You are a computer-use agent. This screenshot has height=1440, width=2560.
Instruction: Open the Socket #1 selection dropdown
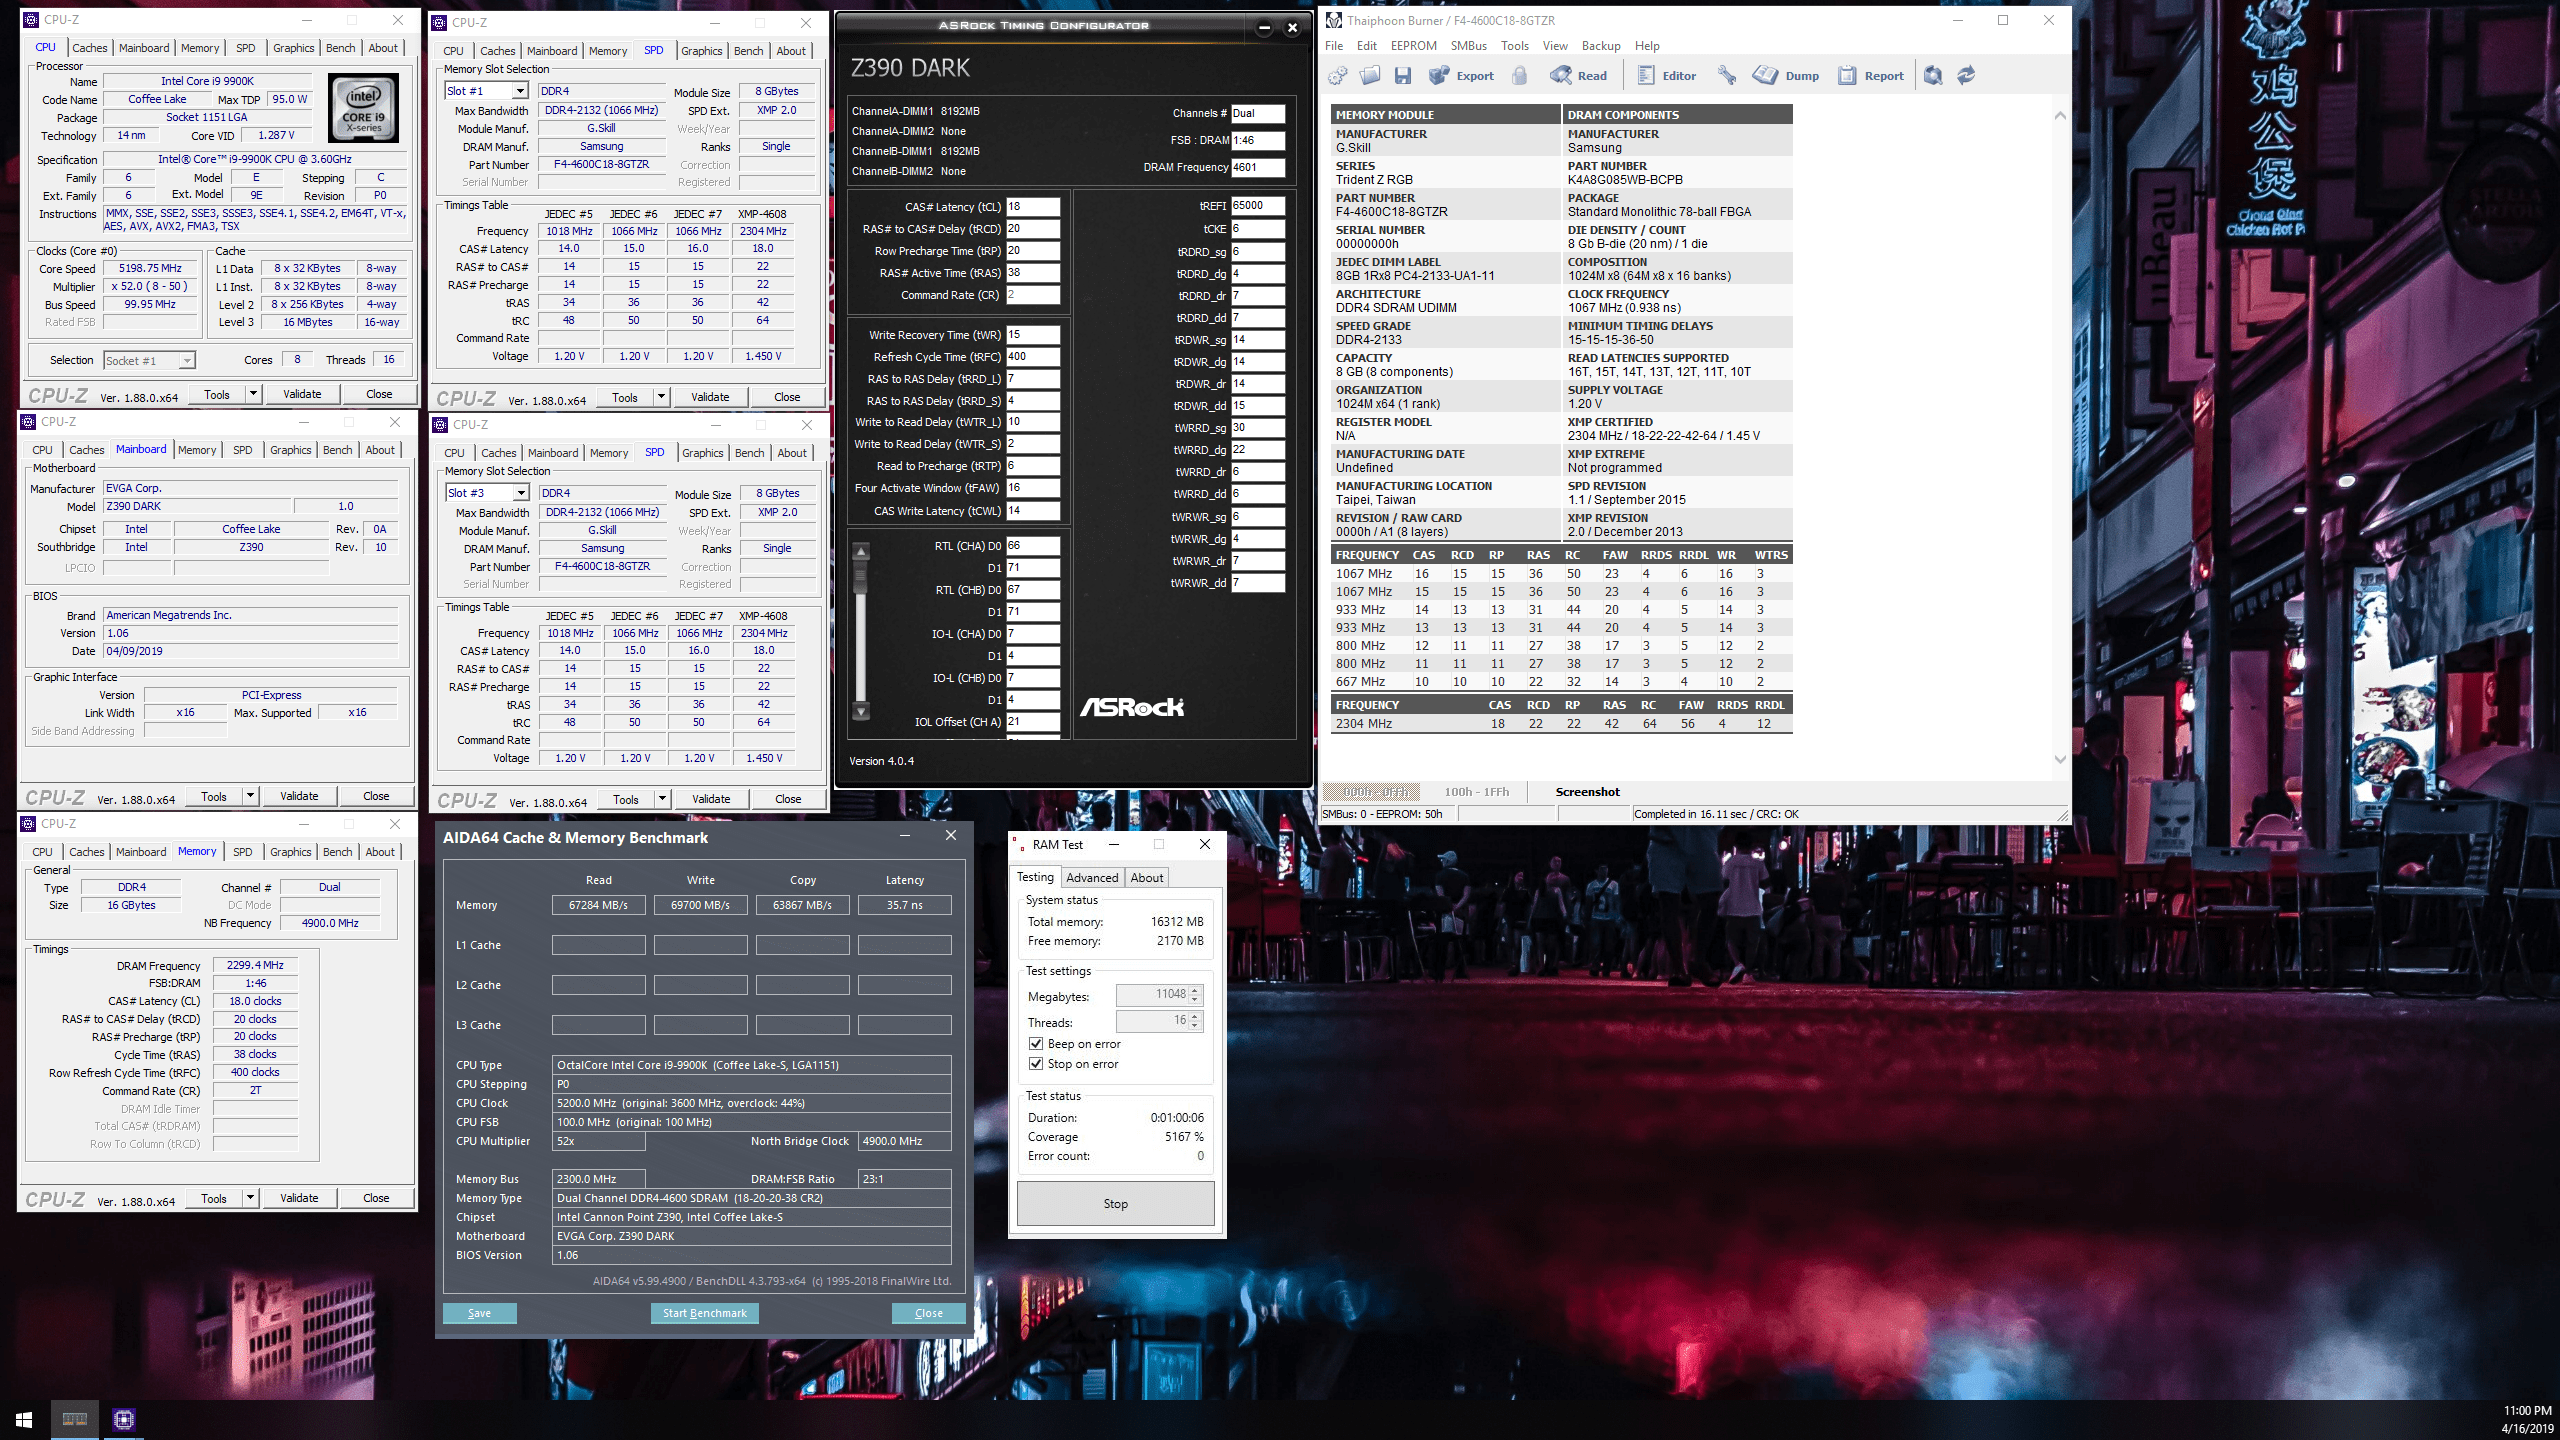(x=186, y=361)
